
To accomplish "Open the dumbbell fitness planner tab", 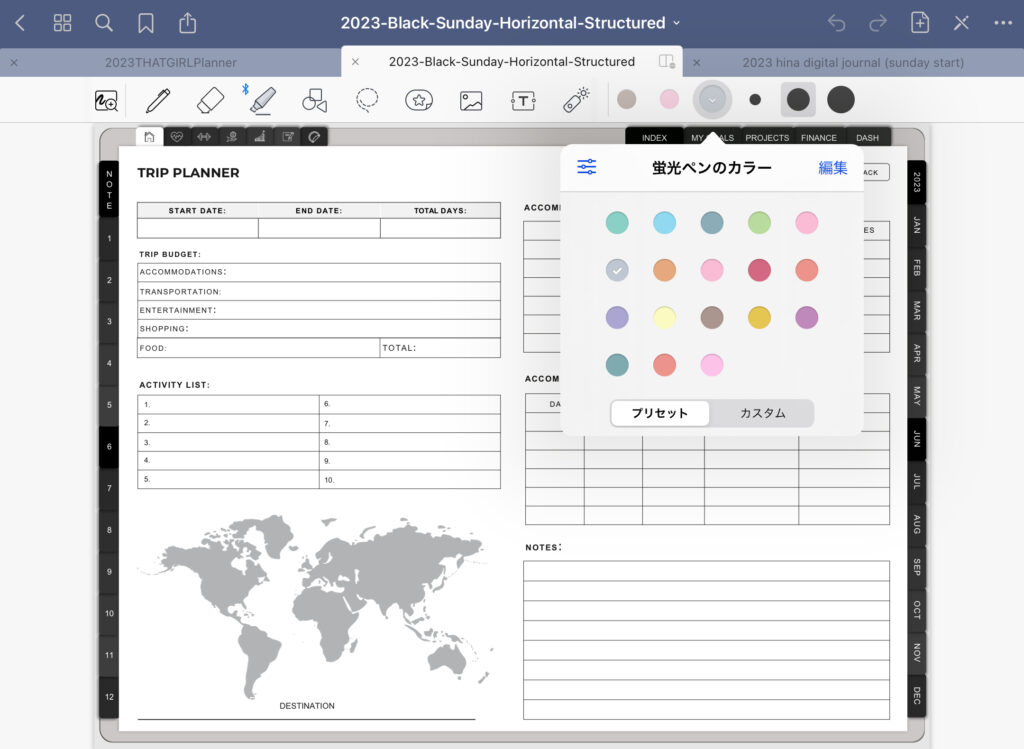I will pos(204,136).
